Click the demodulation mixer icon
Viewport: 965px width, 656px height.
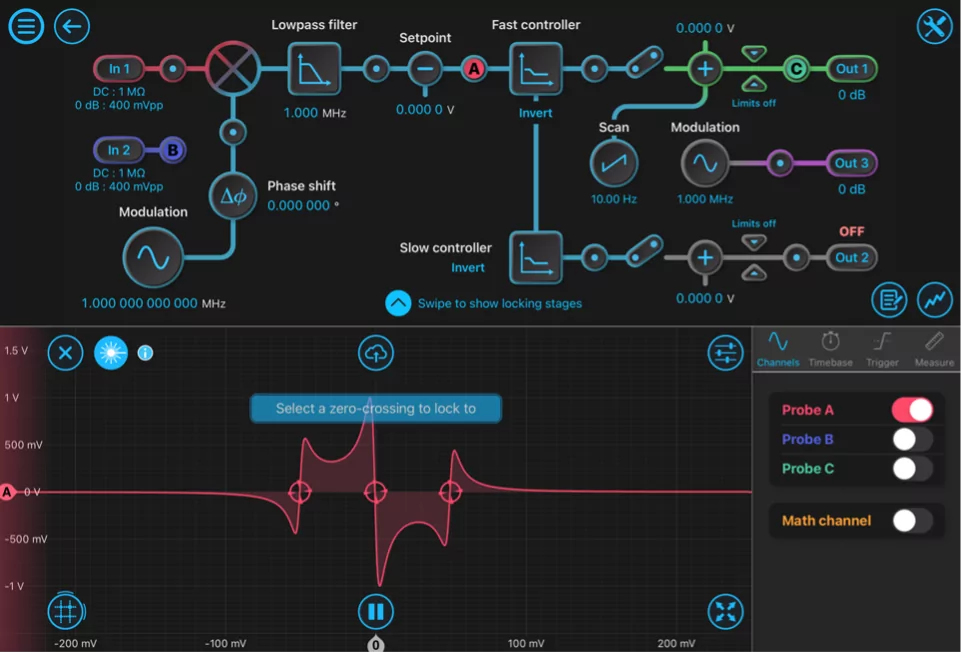point(233,68)
